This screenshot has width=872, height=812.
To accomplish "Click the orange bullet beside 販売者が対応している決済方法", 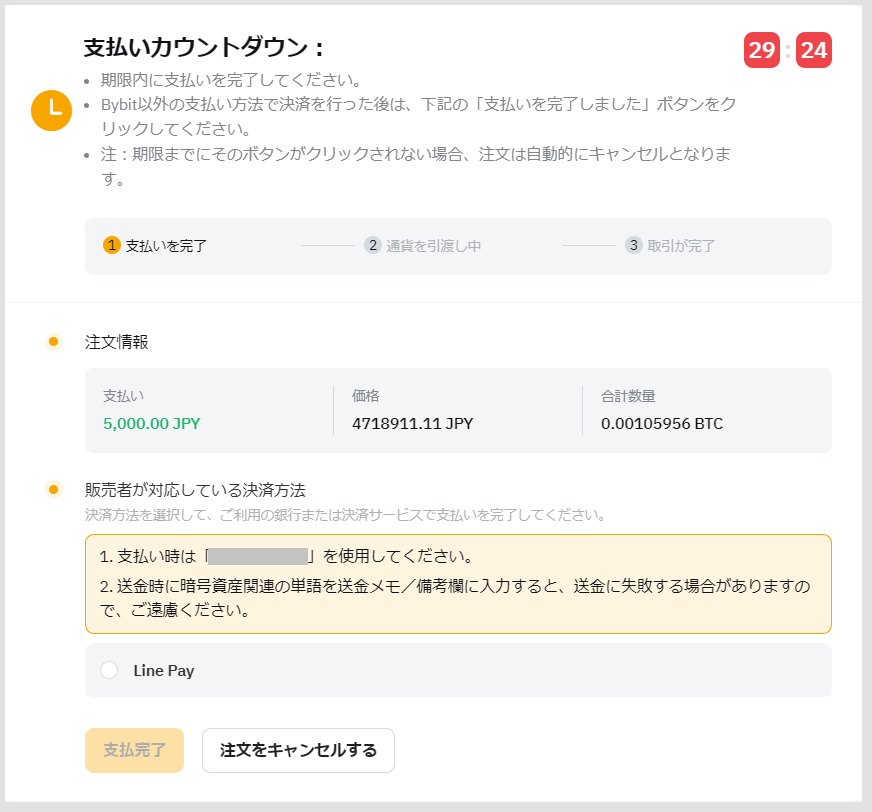I will tap(54, 490).
